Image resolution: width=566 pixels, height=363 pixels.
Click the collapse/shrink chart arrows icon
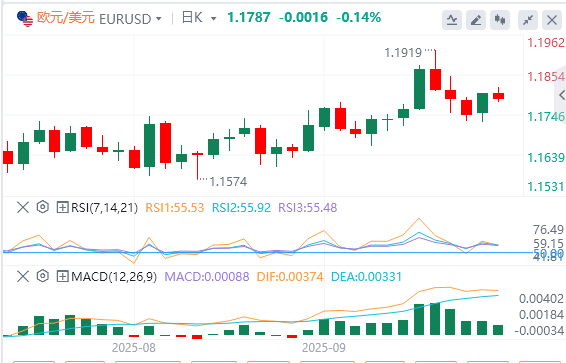(x=528, y=19)
